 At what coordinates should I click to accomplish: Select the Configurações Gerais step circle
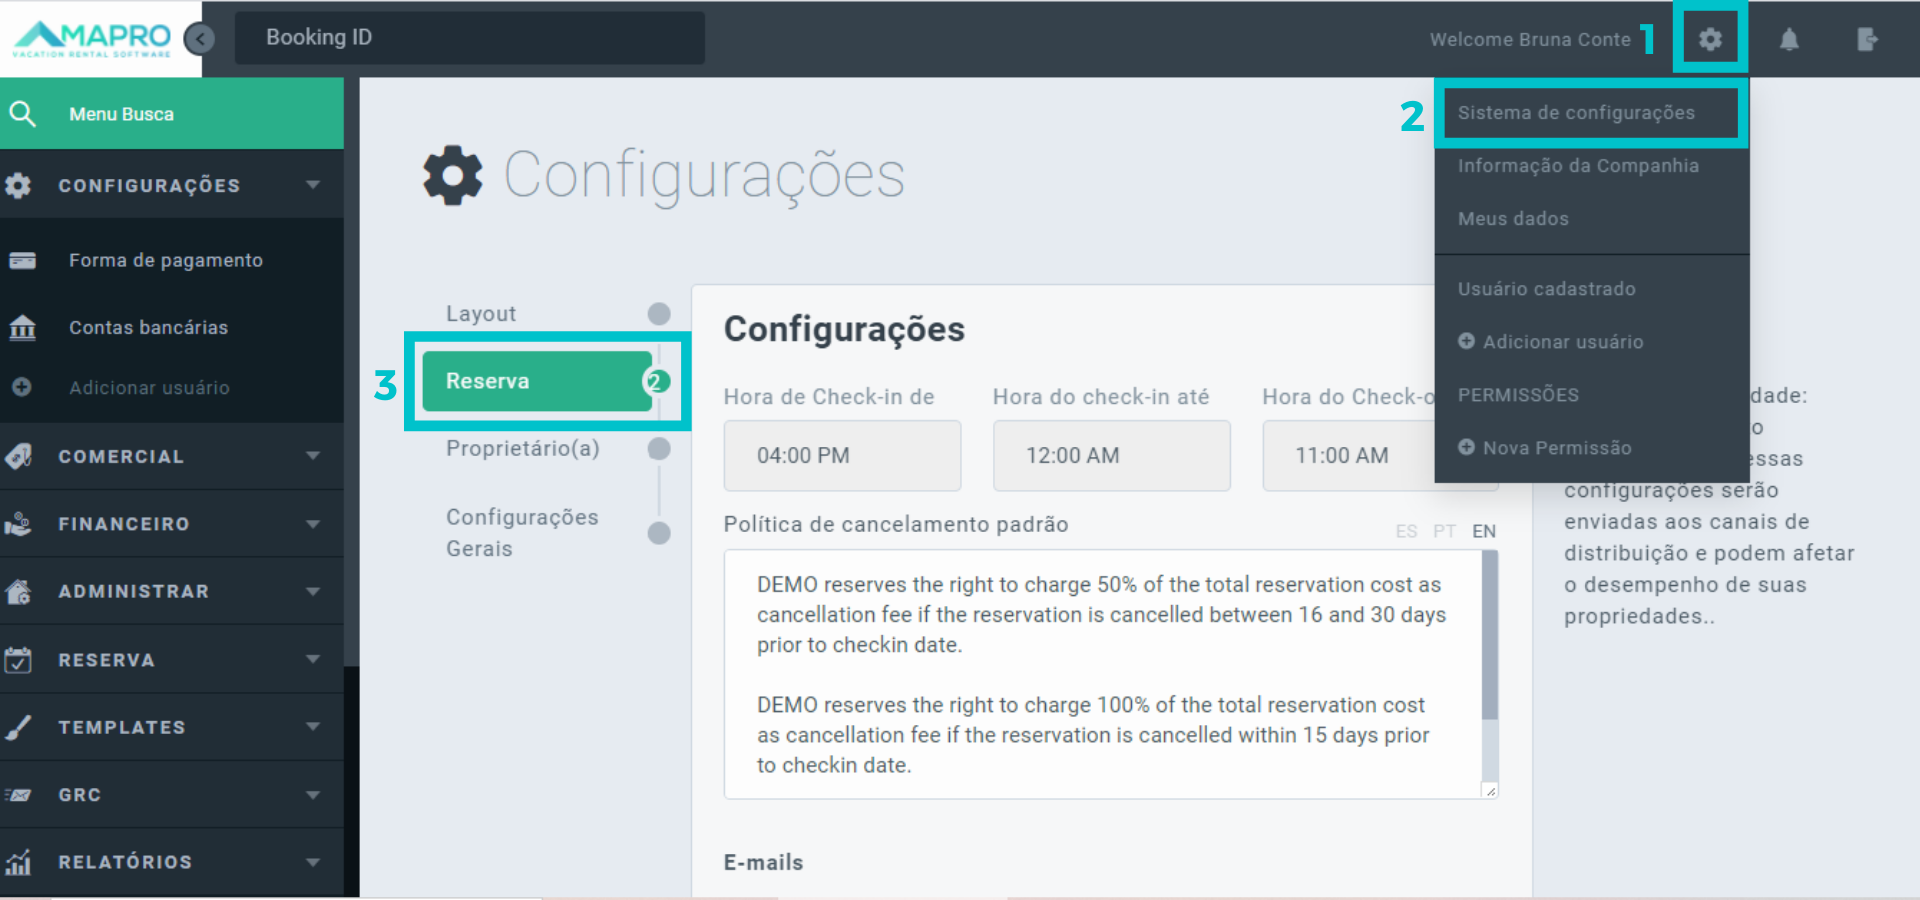659,533
